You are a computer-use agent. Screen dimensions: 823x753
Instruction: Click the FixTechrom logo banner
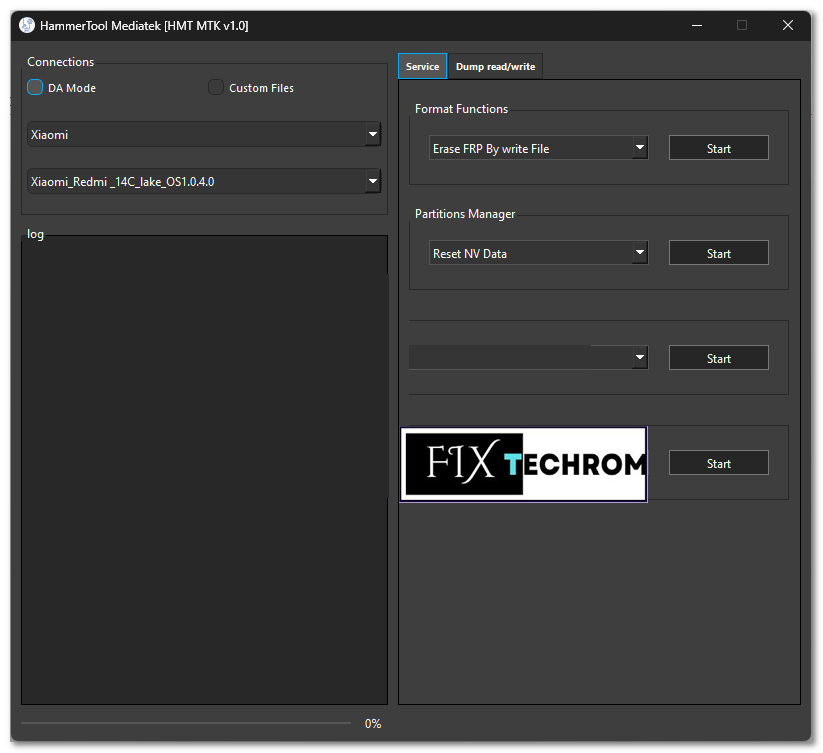point(524,464)
